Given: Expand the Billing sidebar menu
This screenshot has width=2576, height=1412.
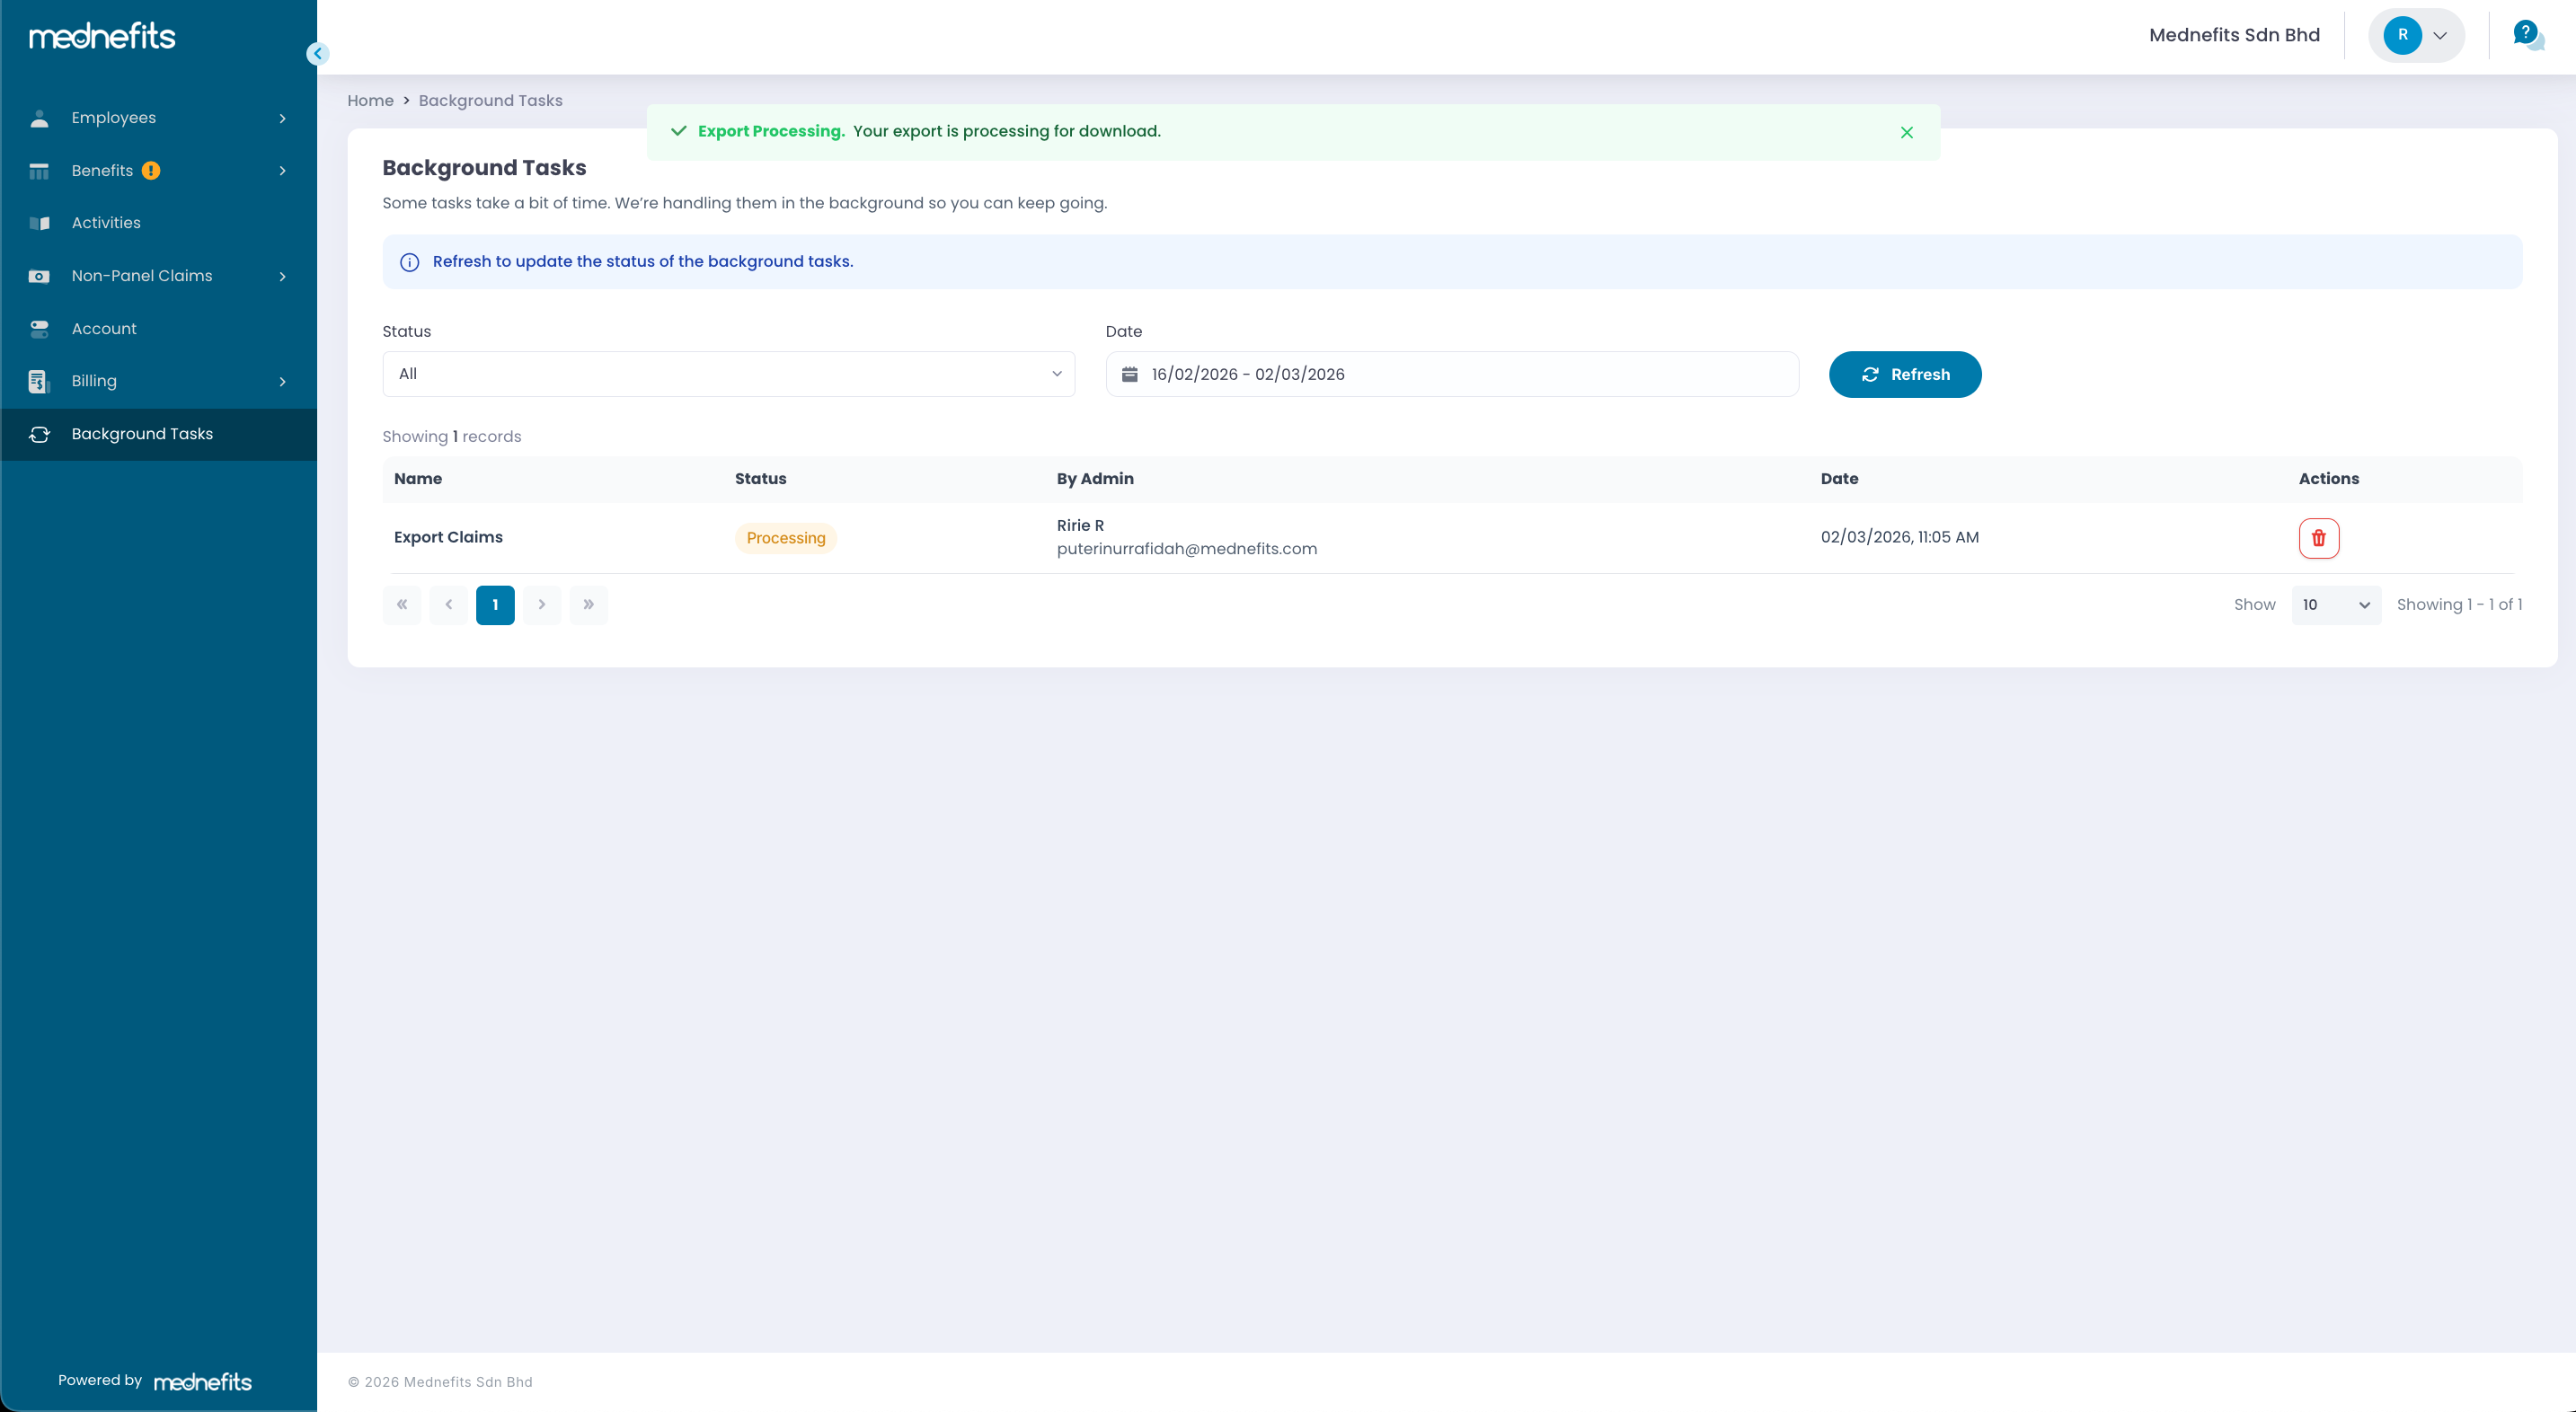Looking at the screenshot, I should pyautogui.click(x=158, y=381).
